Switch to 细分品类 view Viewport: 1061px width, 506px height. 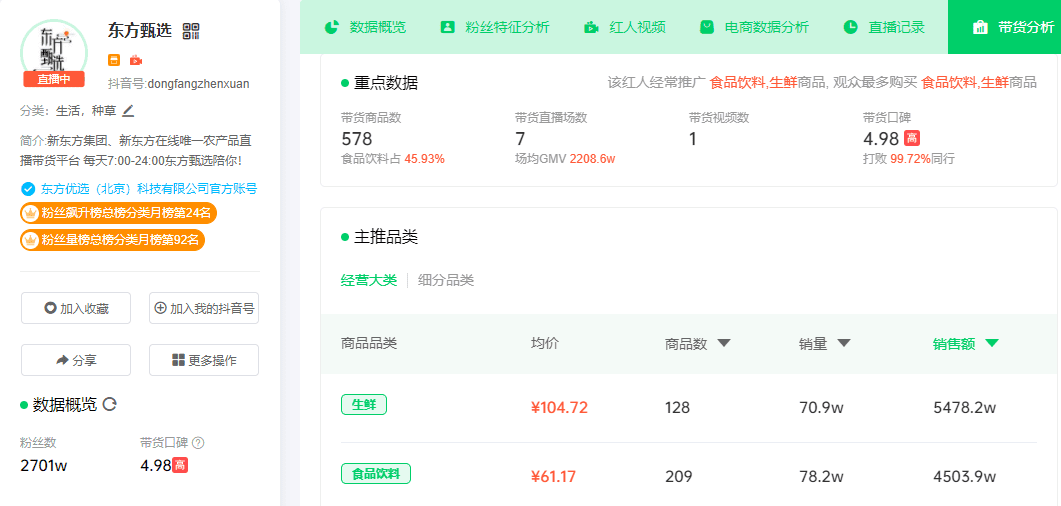point(446,280)
